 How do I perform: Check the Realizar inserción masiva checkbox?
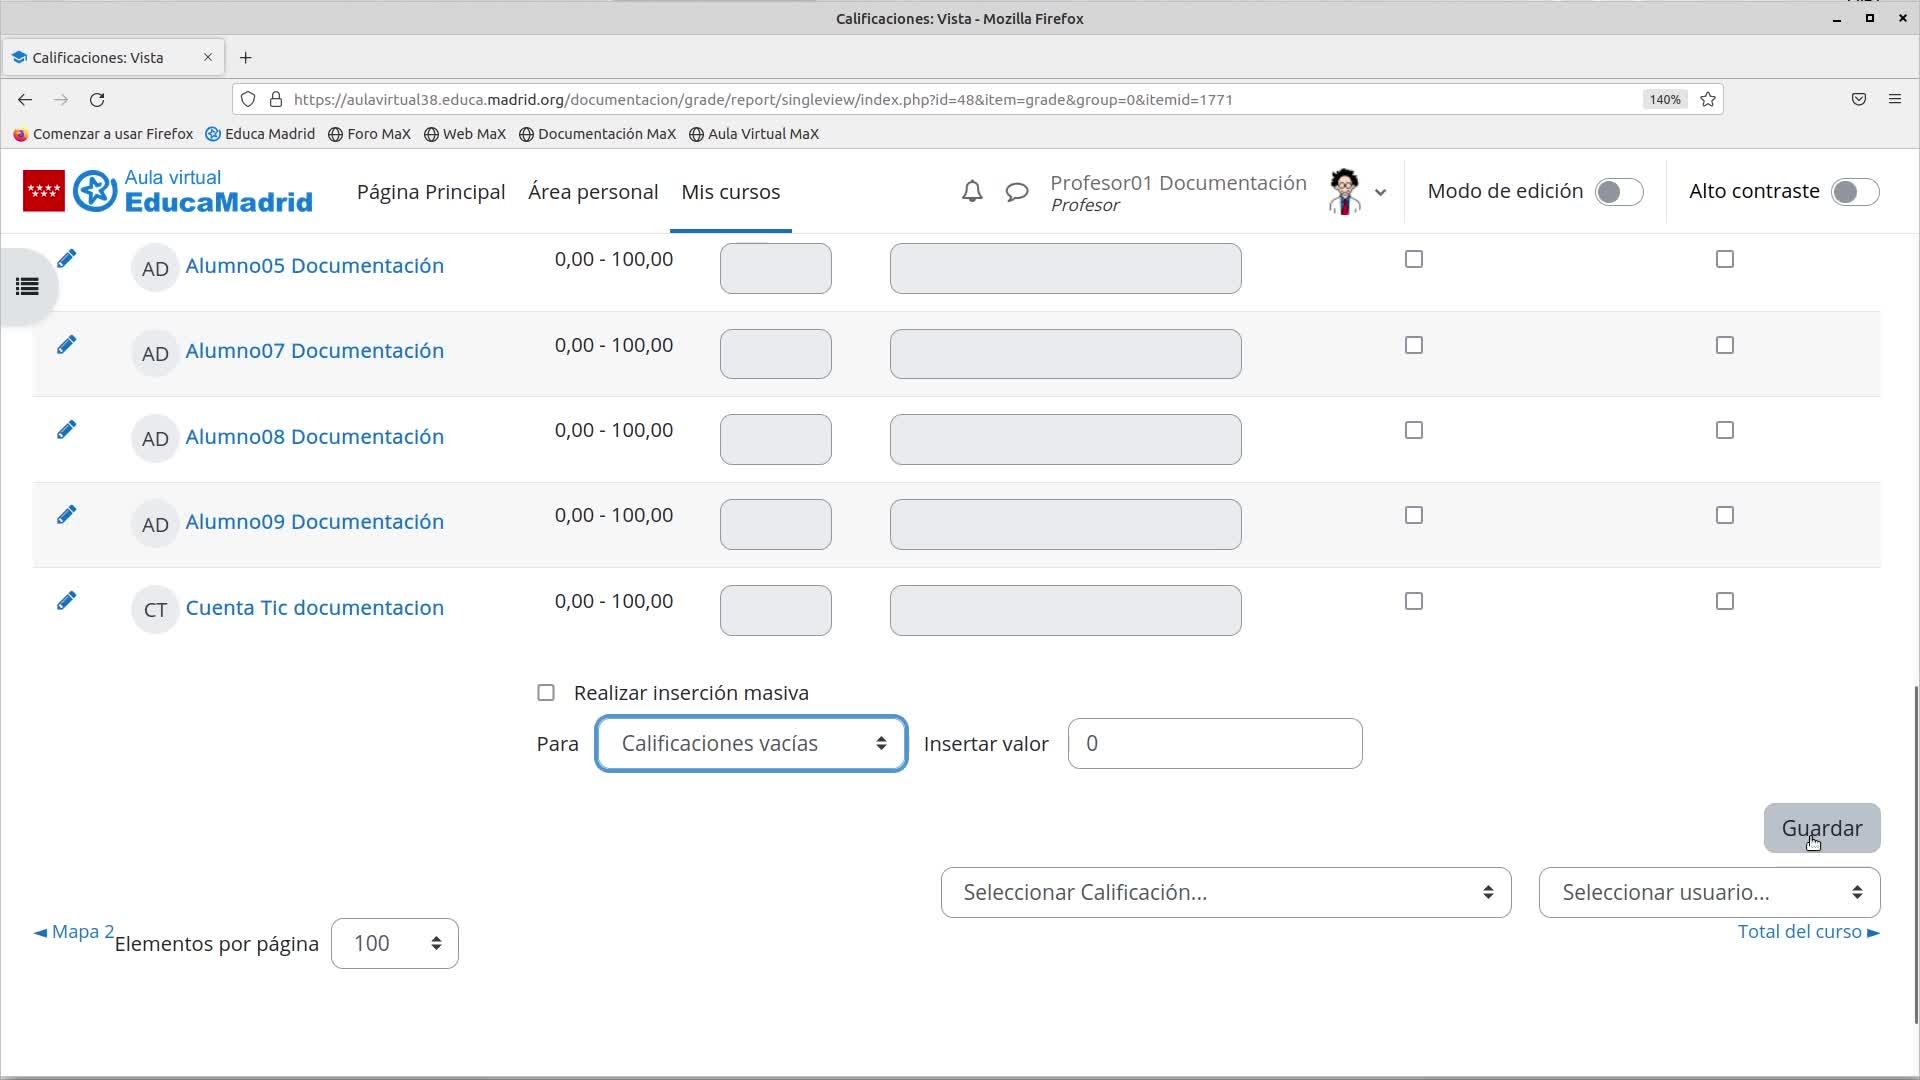click(x=546, y=693)
